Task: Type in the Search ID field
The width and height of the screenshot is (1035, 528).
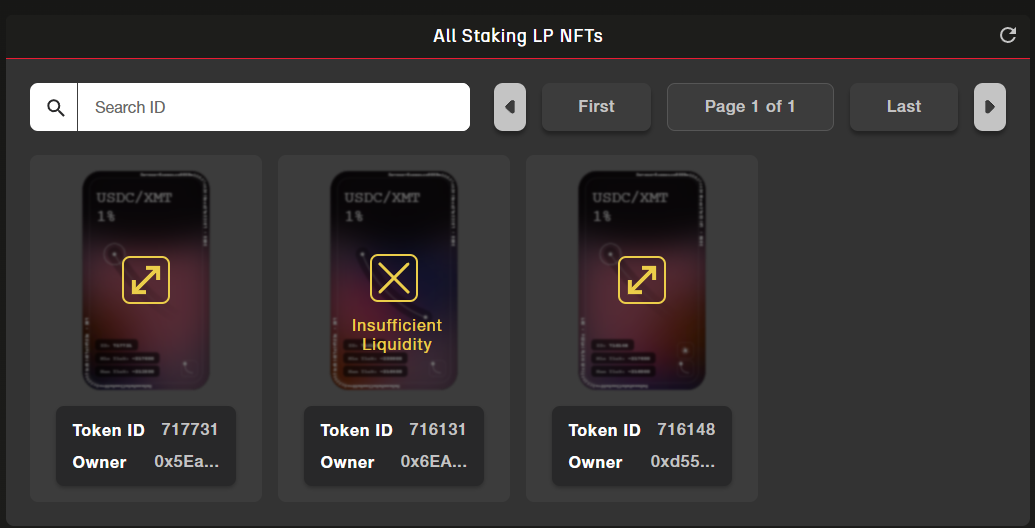Action: tap(273, 107)
